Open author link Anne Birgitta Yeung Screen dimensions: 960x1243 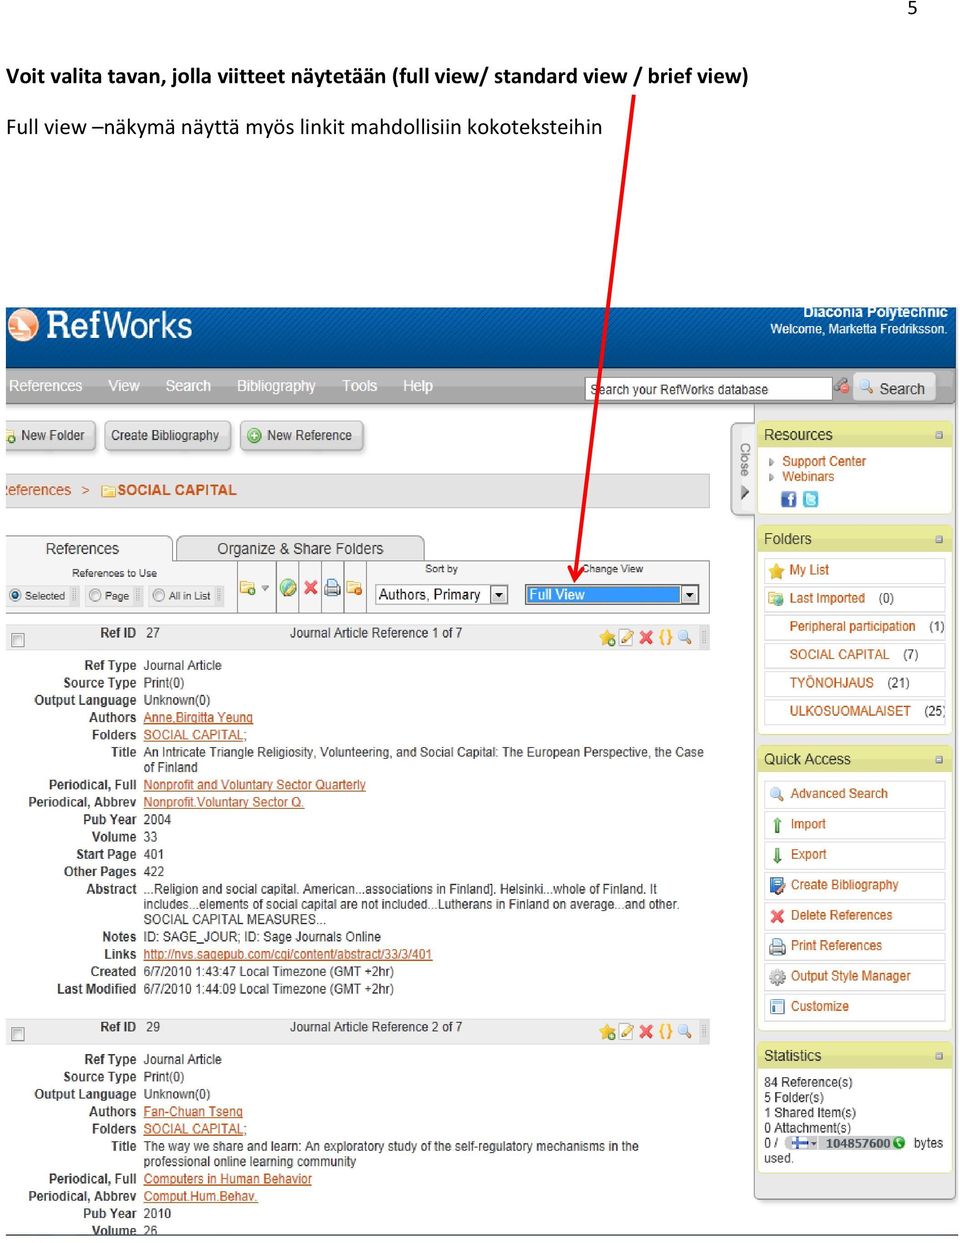click(198, 718)
